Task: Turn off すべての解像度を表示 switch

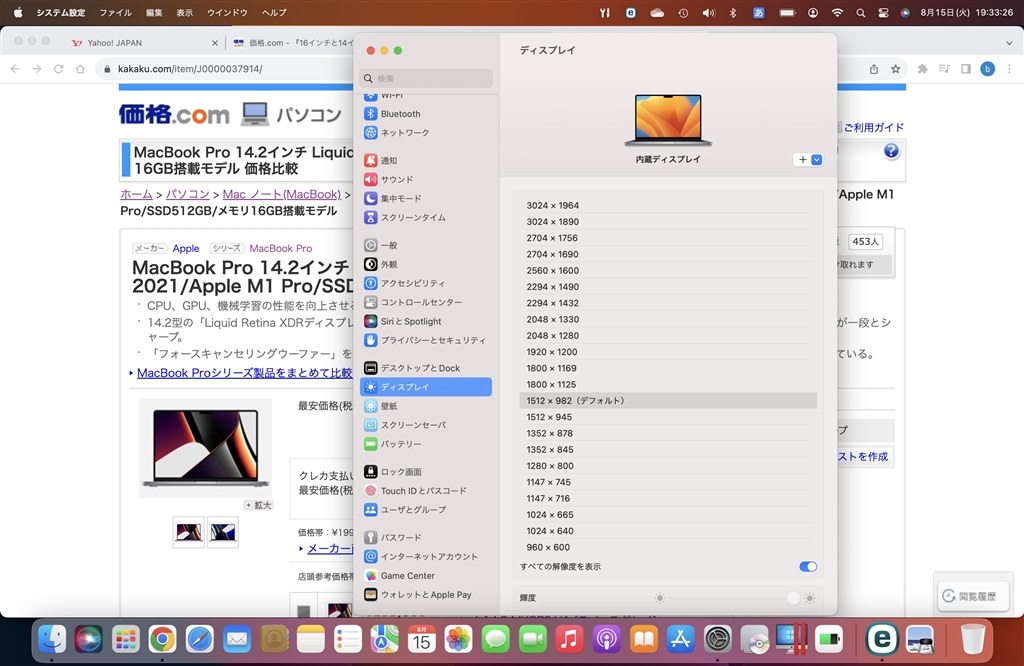Action: tap(808, 566)
